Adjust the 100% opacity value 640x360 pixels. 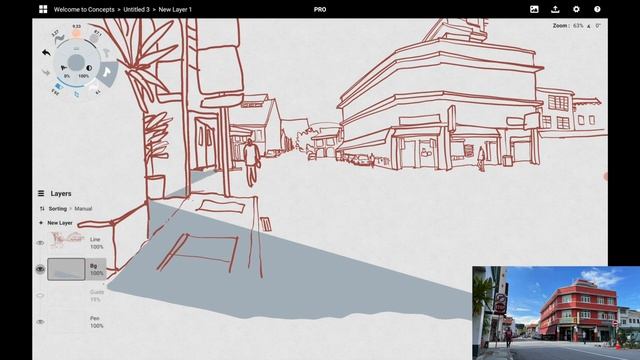(x=84, y=76)
